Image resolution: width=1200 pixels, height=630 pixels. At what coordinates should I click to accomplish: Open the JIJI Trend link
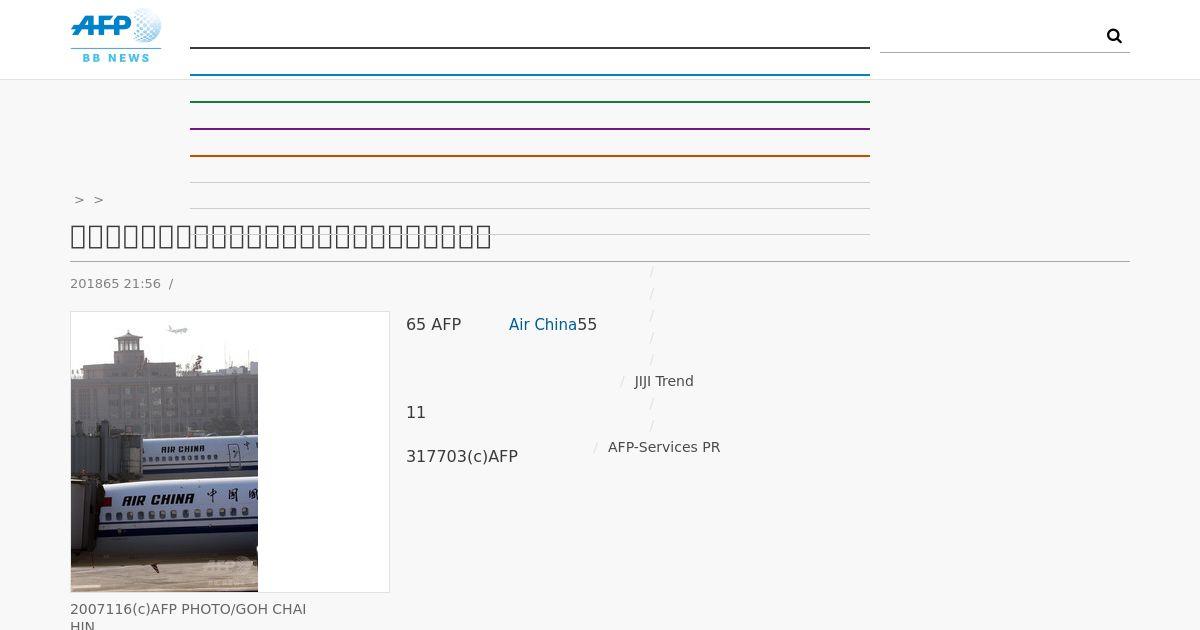pos(664,381)
